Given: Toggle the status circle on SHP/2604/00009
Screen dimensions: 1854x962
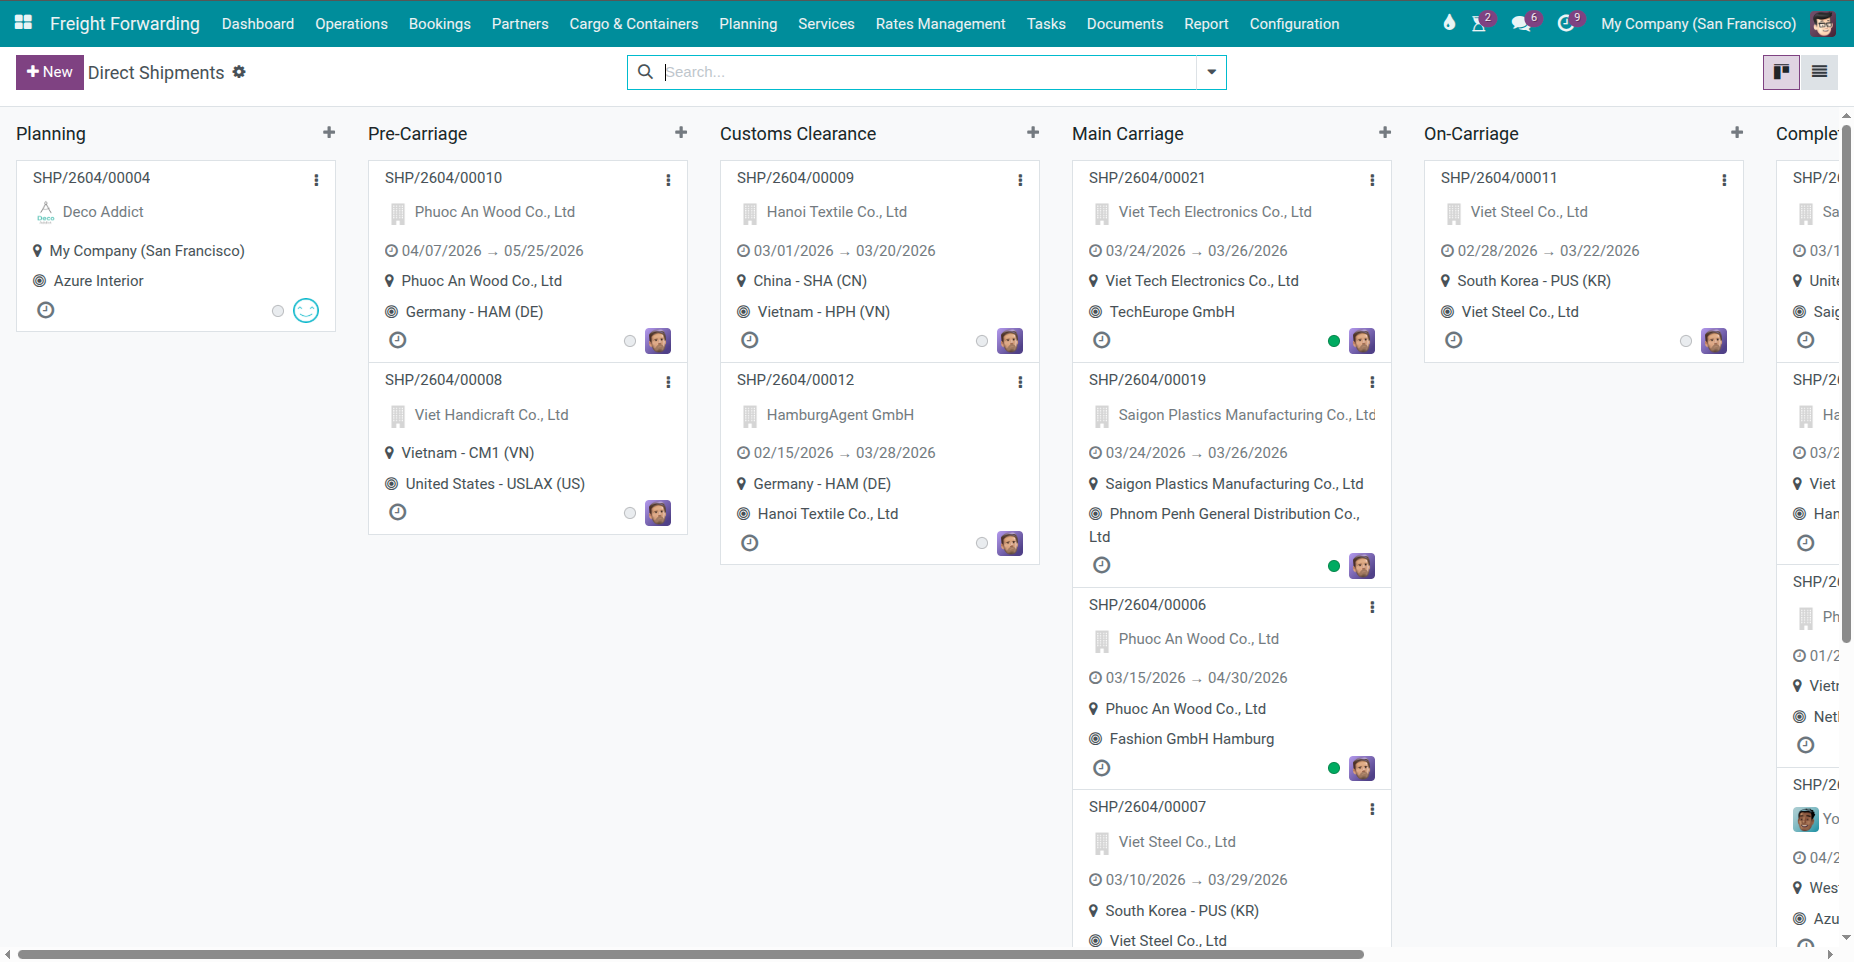Looking at the screenshot, I should point(981,340).
